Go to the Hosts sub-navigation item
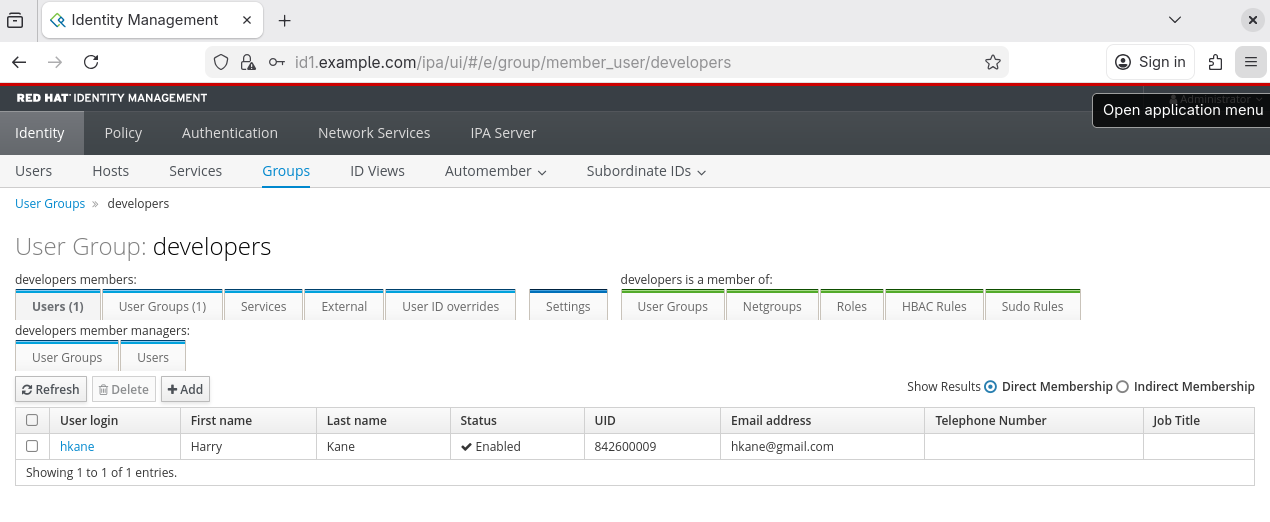Image resolution: width=1270 pixels, height=522 pixels. [111, 171]
